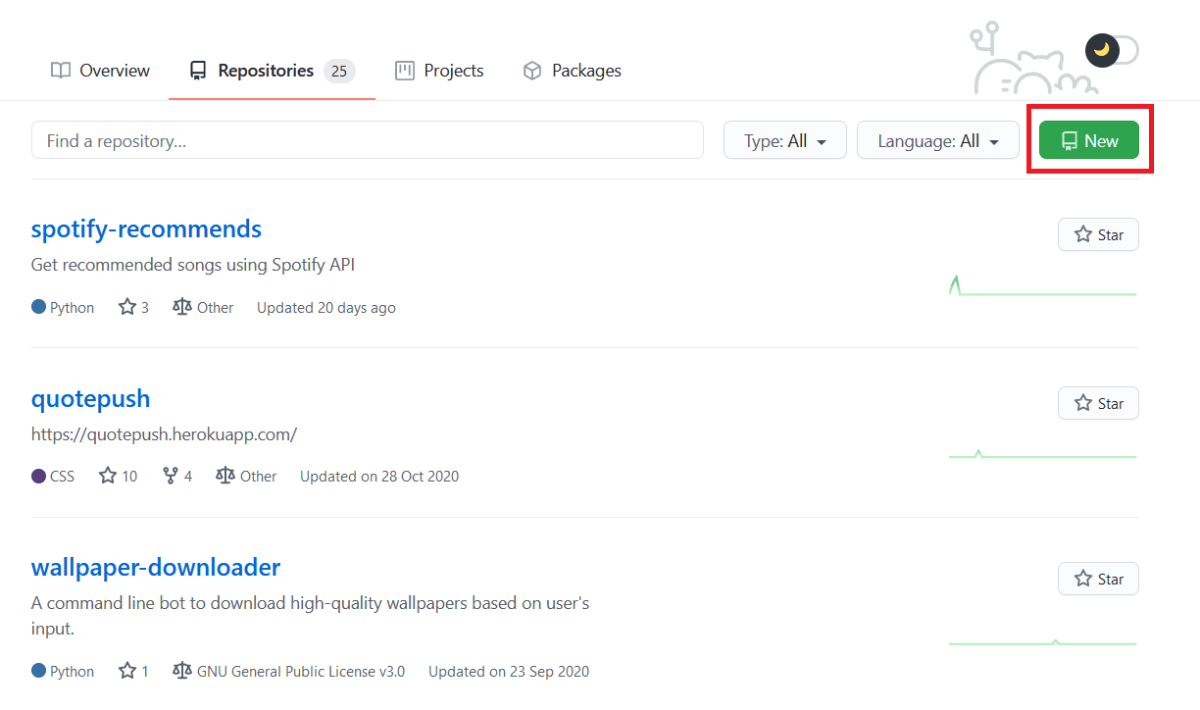The image size is (1200, 710).
Task: Open the Type: All dropdown
Action: coord(785,141)
